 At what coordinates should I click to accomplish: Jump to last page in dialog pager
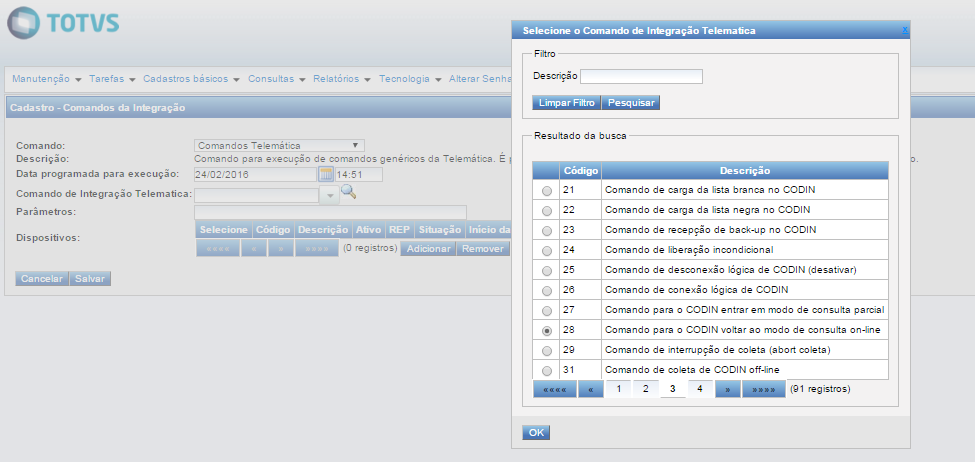[764, 389]
